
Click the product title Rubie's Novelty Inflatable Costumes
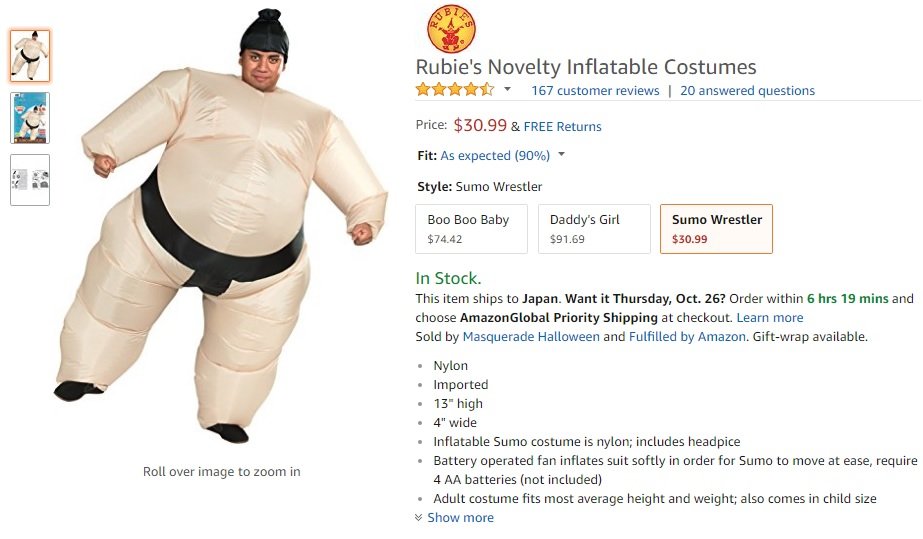tap(586, 67)
